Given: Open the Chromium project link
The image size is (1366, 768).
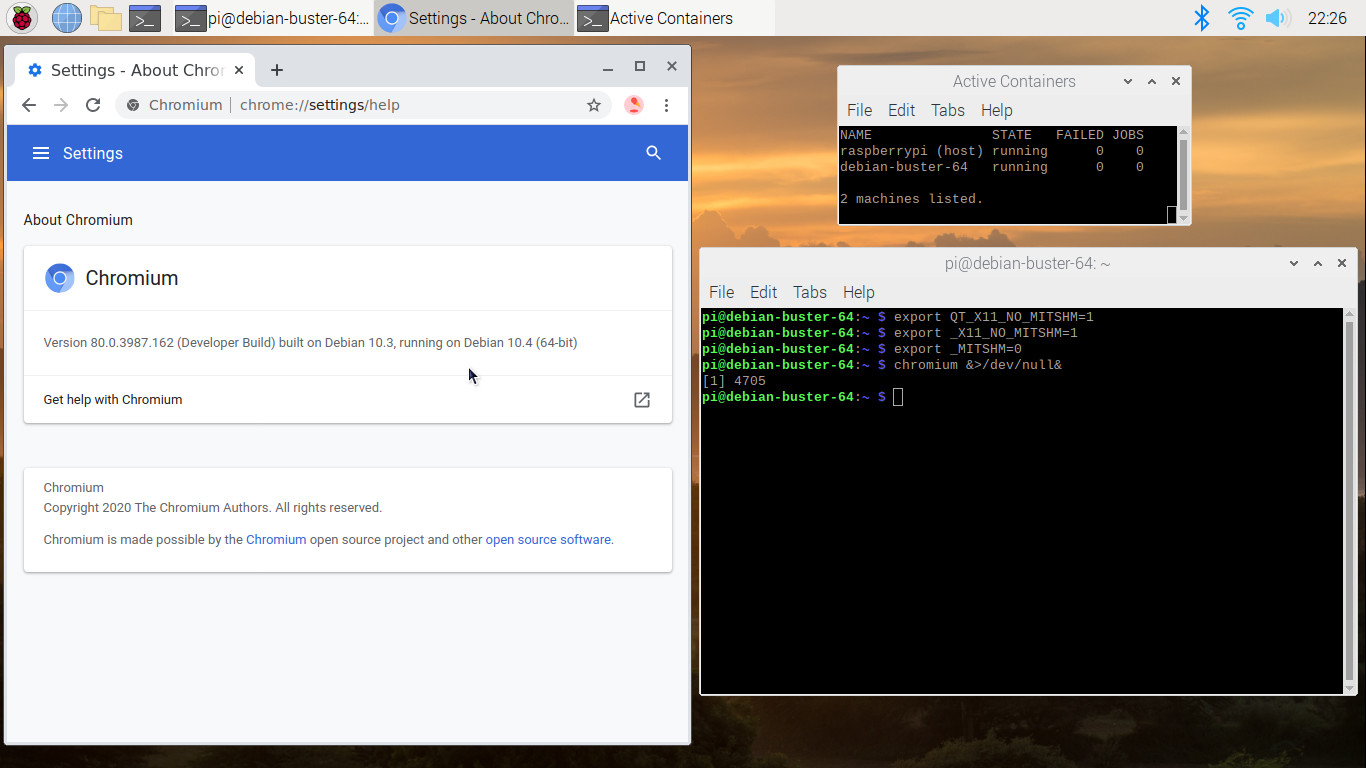Looking at the screenshot, I should (276, 540).
